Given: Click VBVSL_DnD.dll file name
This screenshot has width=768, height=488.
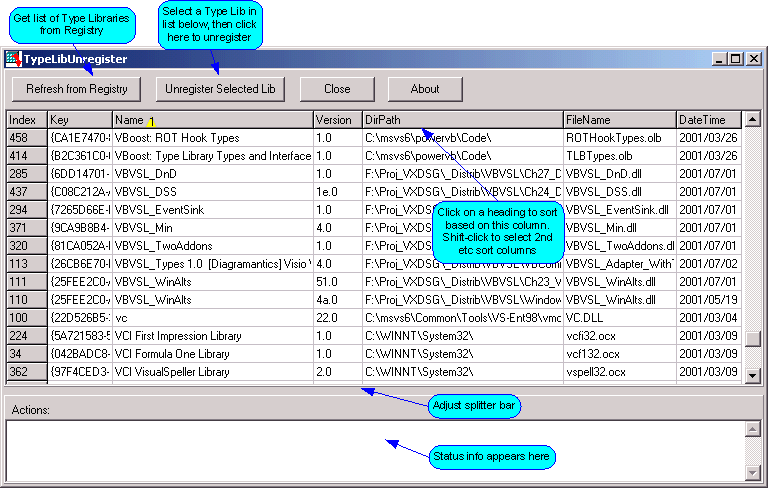Looking at the screenshot, I should pyautogui.click(x=620, y=174).
